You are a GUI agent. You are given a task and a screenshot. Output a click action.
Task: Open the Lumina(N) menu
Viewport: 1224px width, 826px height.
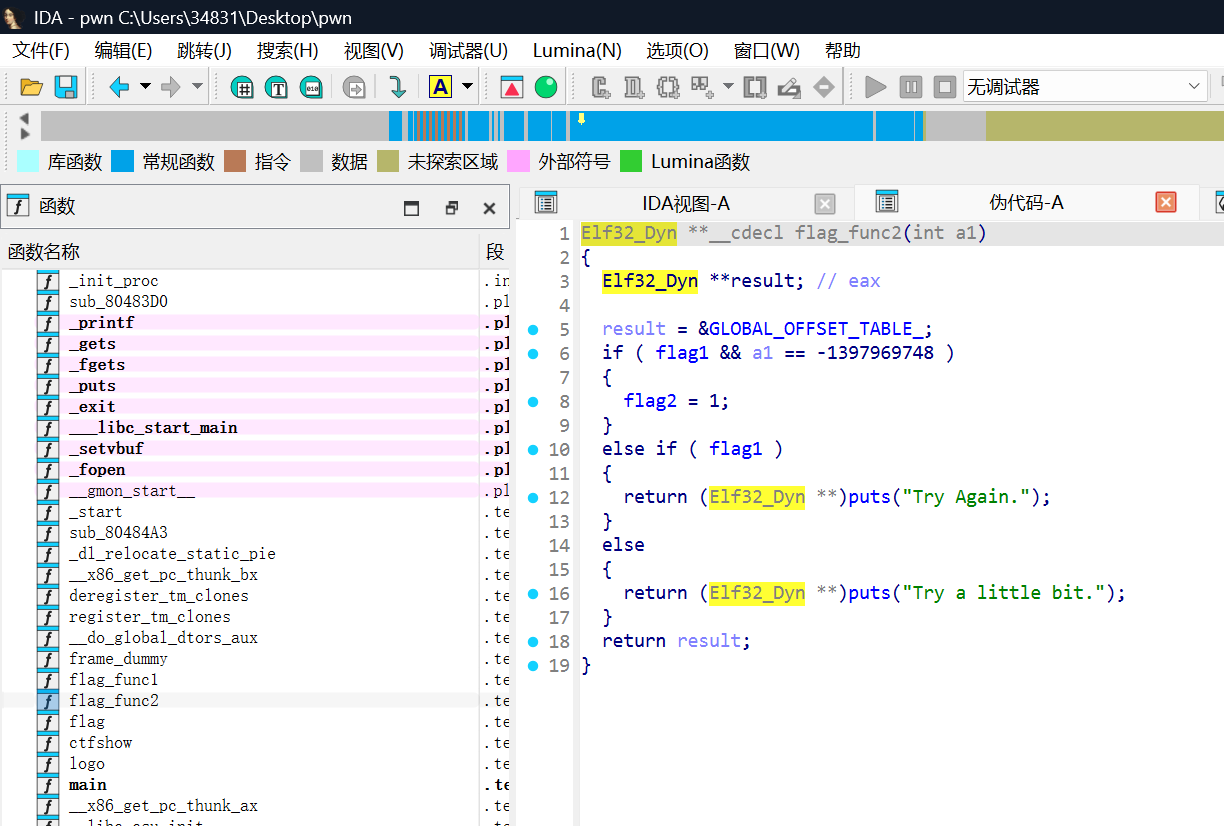click(577, 51)
